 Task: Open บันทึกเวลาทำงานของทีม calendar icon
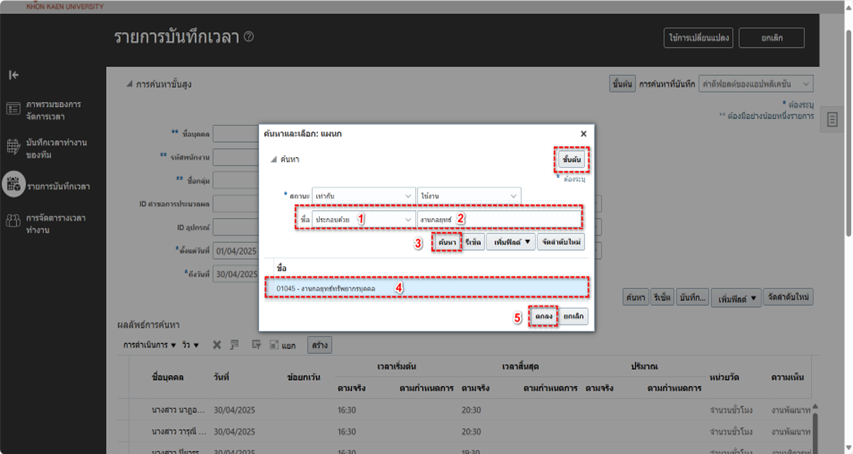tap(13, 146)
